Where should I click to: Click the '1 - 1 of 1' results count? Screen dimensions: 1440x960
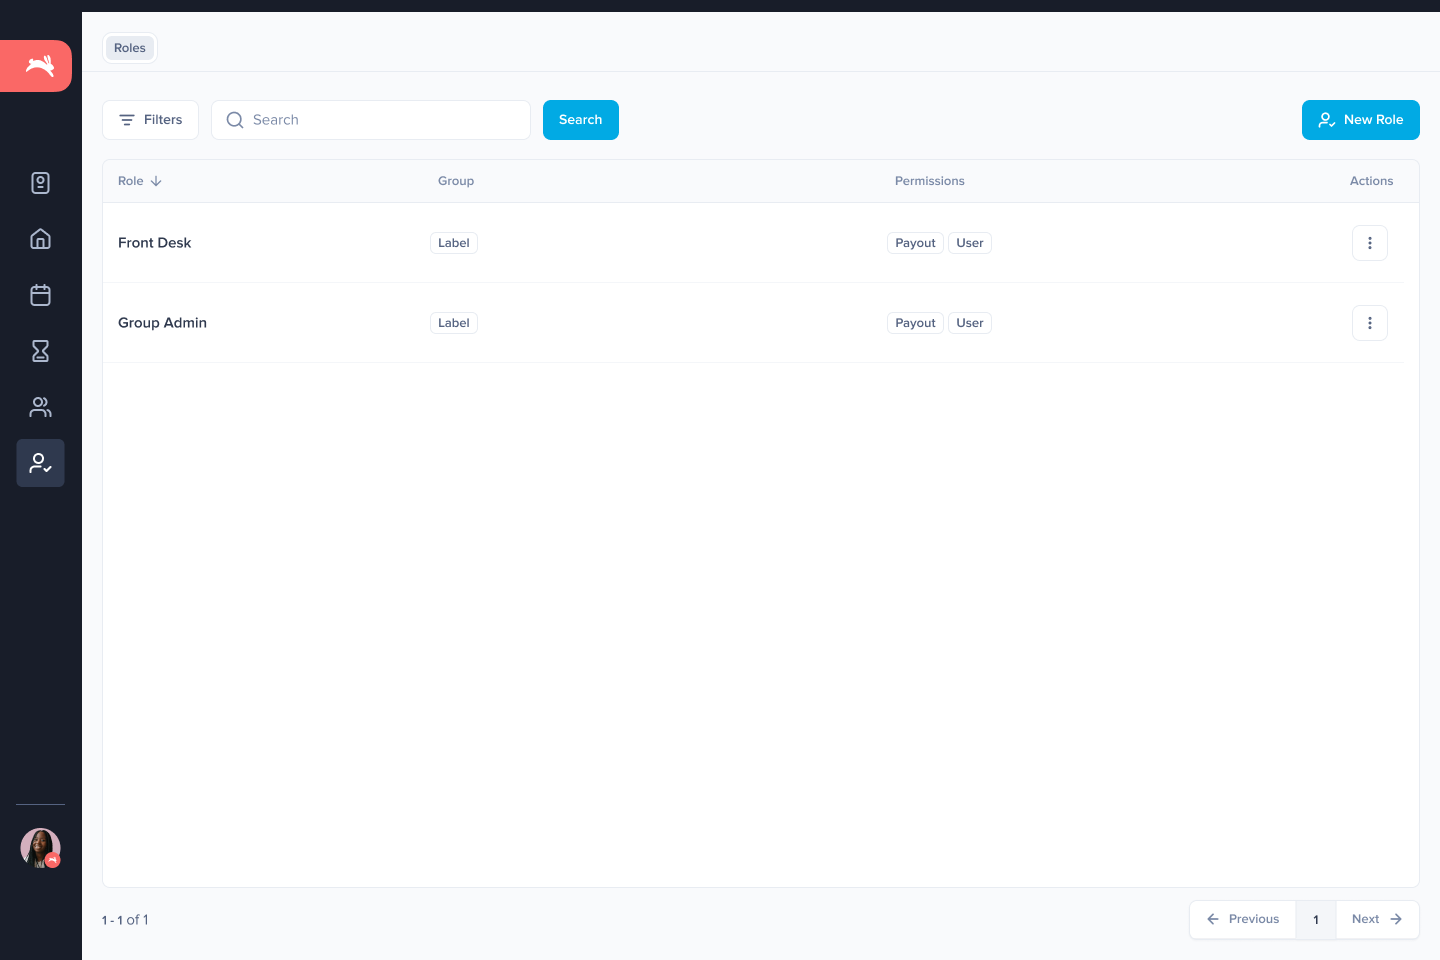125,920
